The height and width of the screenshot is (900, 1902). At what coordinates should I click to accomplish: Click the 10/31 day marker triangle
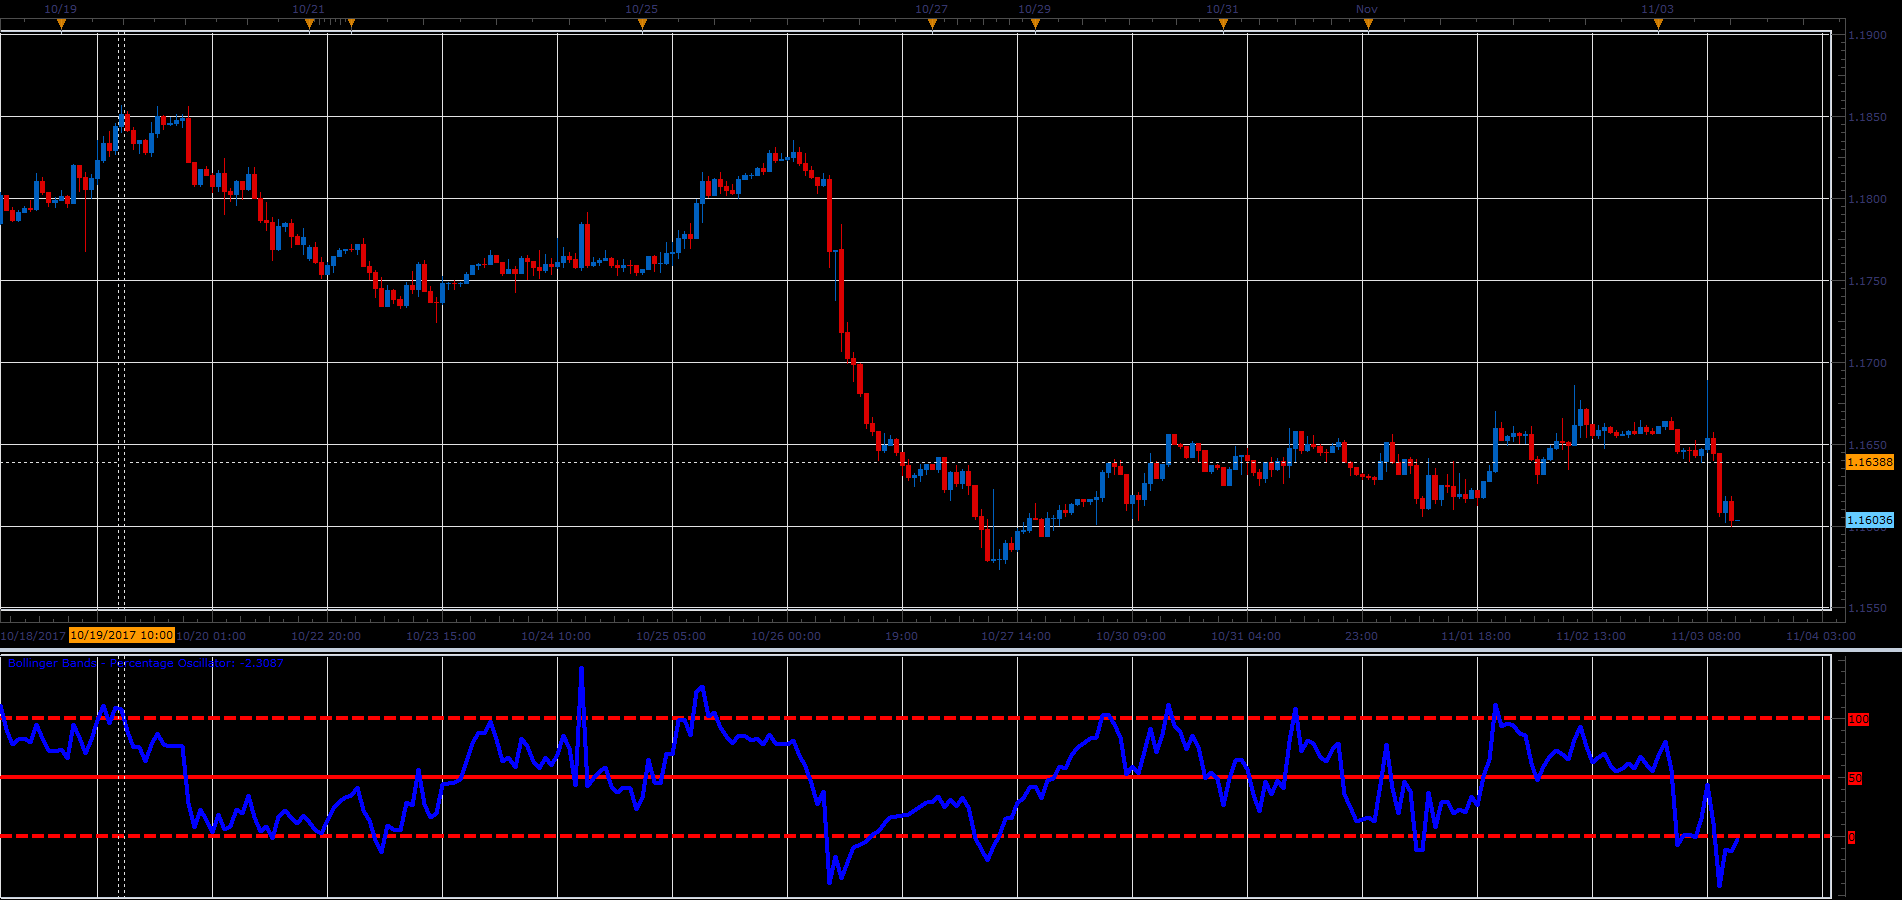click(1223, 23)
